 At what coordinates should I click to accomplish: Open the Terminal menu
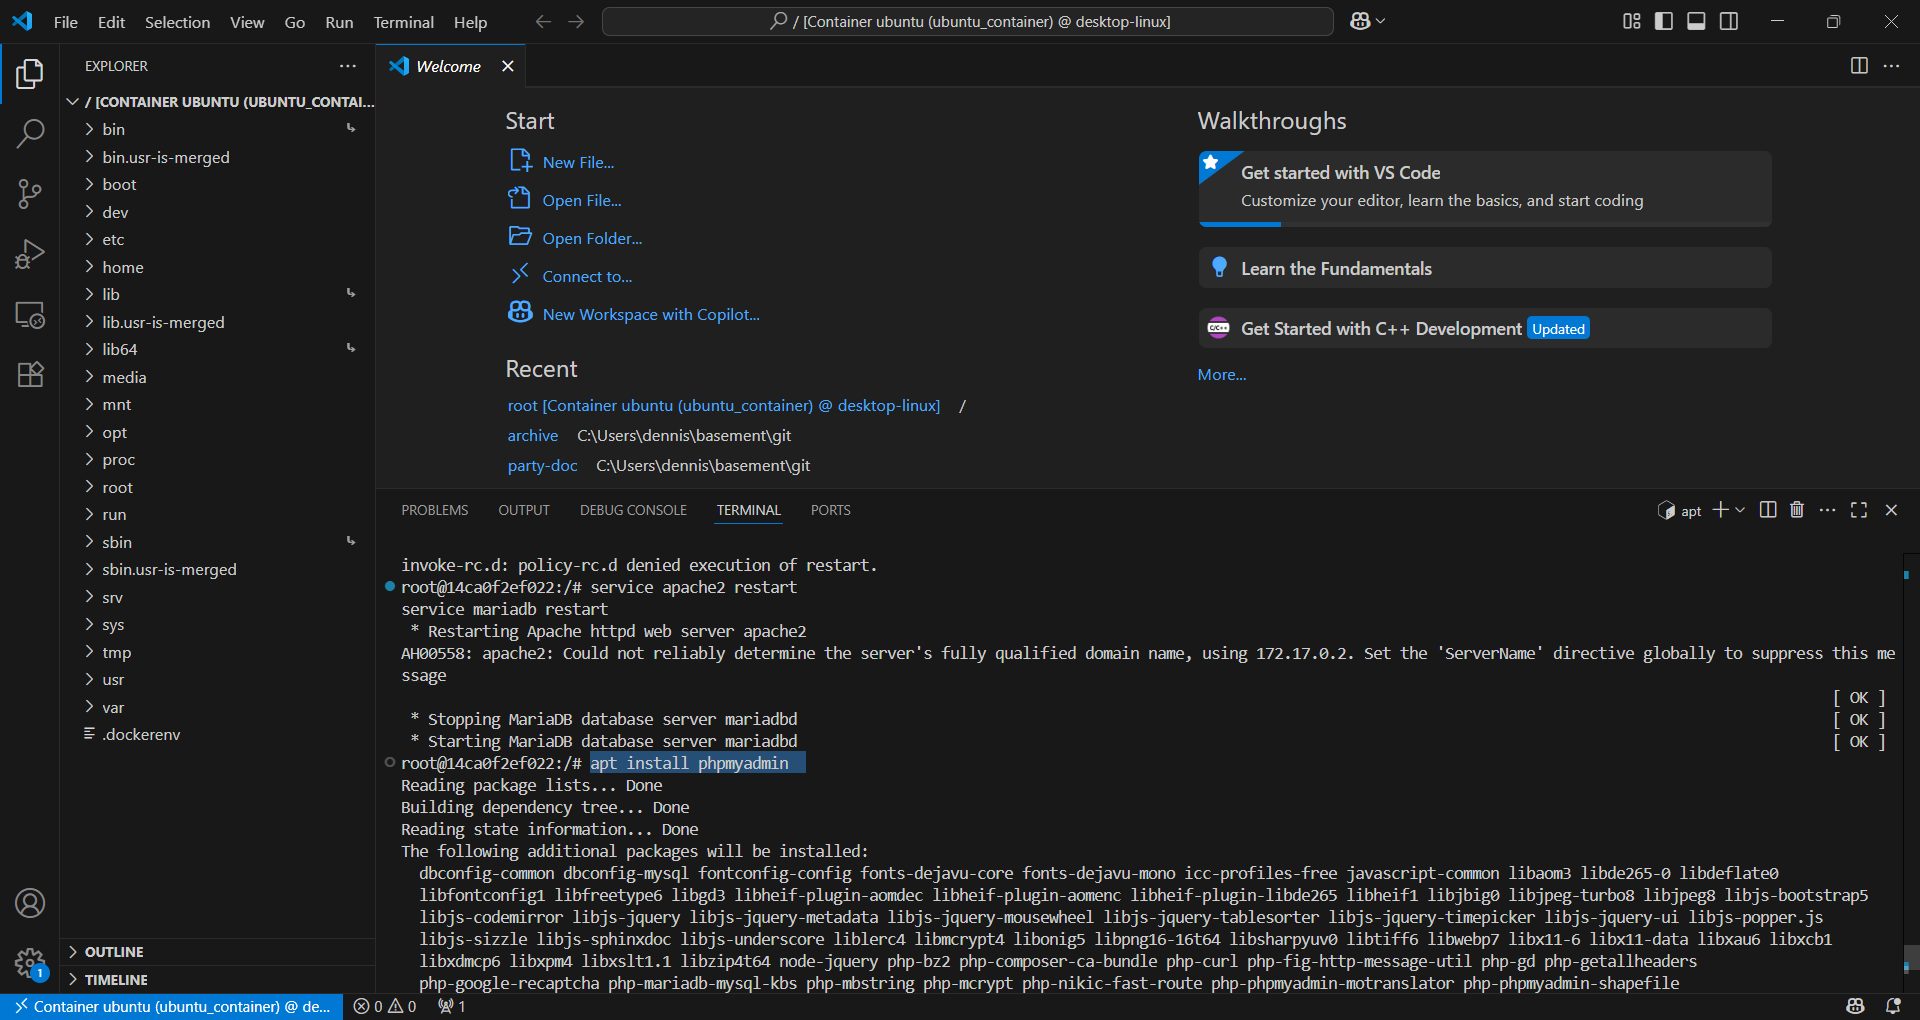403,22
